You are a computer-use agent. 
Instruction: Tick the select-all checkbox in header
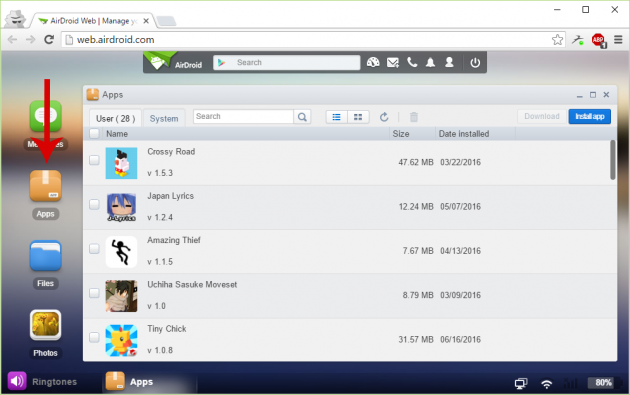[94, 133]
